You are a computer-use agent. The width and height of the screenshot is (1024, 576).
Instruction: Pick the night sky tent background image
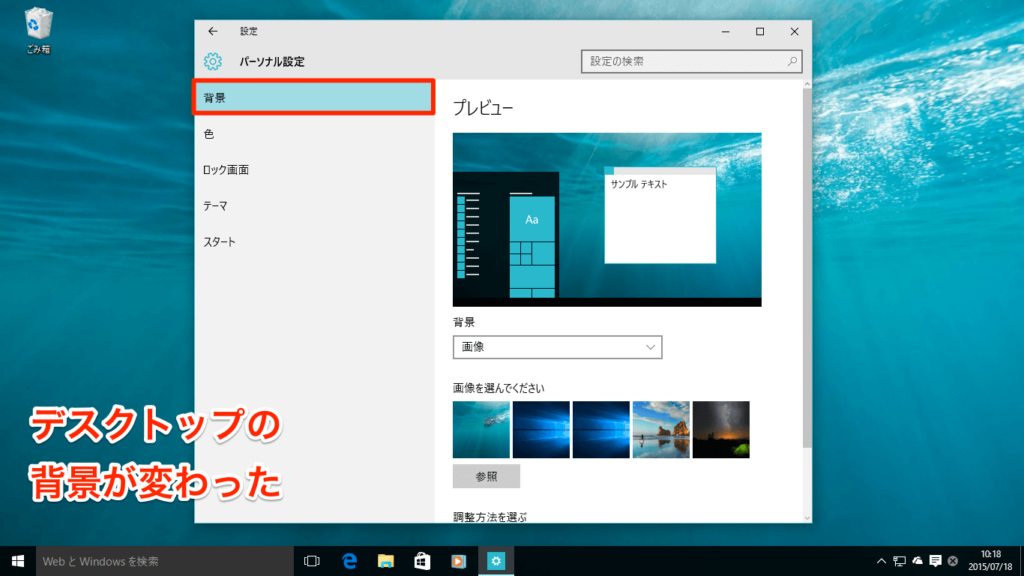[x=721, y=429]
